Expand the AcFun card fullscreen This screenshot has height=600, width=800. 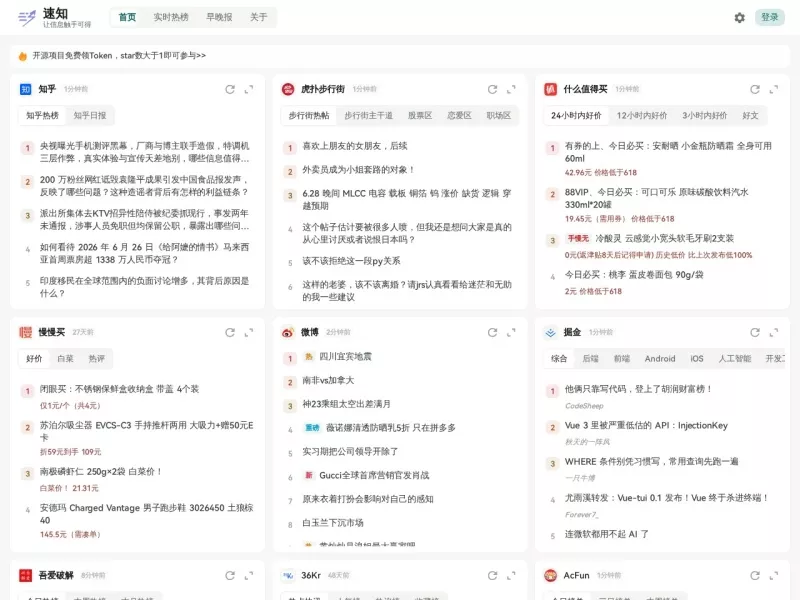click(774, 576)
